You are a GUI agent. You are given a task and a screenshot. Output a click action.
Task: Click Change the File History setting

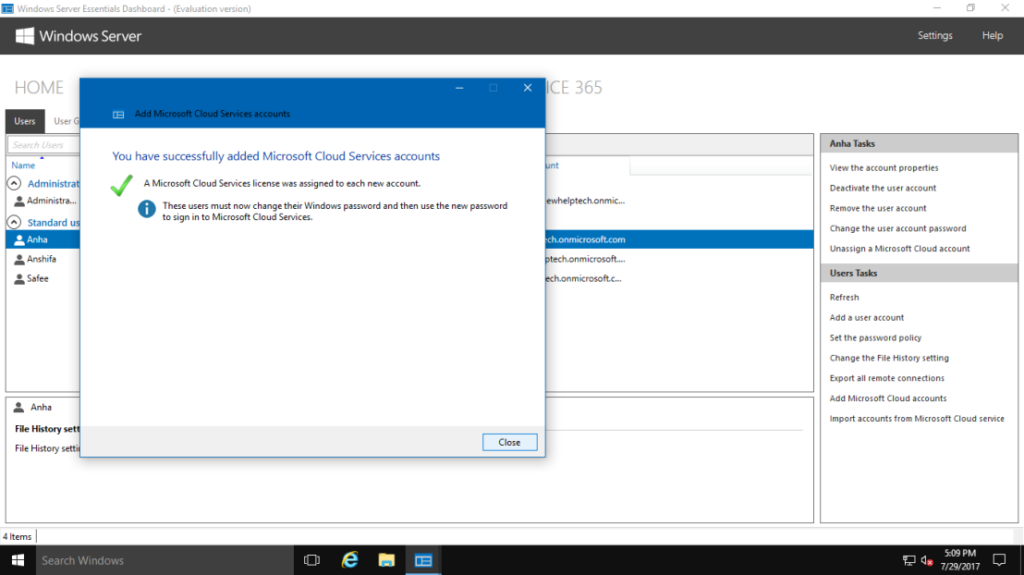[889, 358]
